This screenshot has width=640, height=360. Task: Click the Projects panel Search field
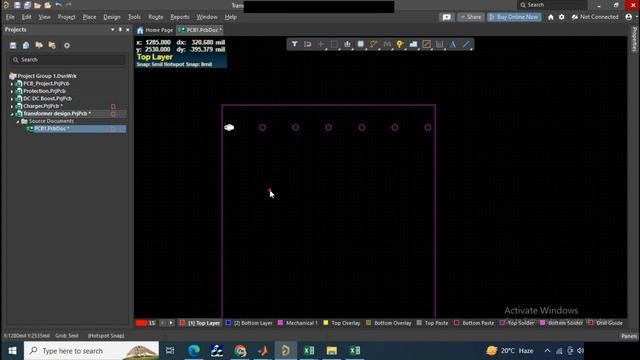(x=68, y=60)
